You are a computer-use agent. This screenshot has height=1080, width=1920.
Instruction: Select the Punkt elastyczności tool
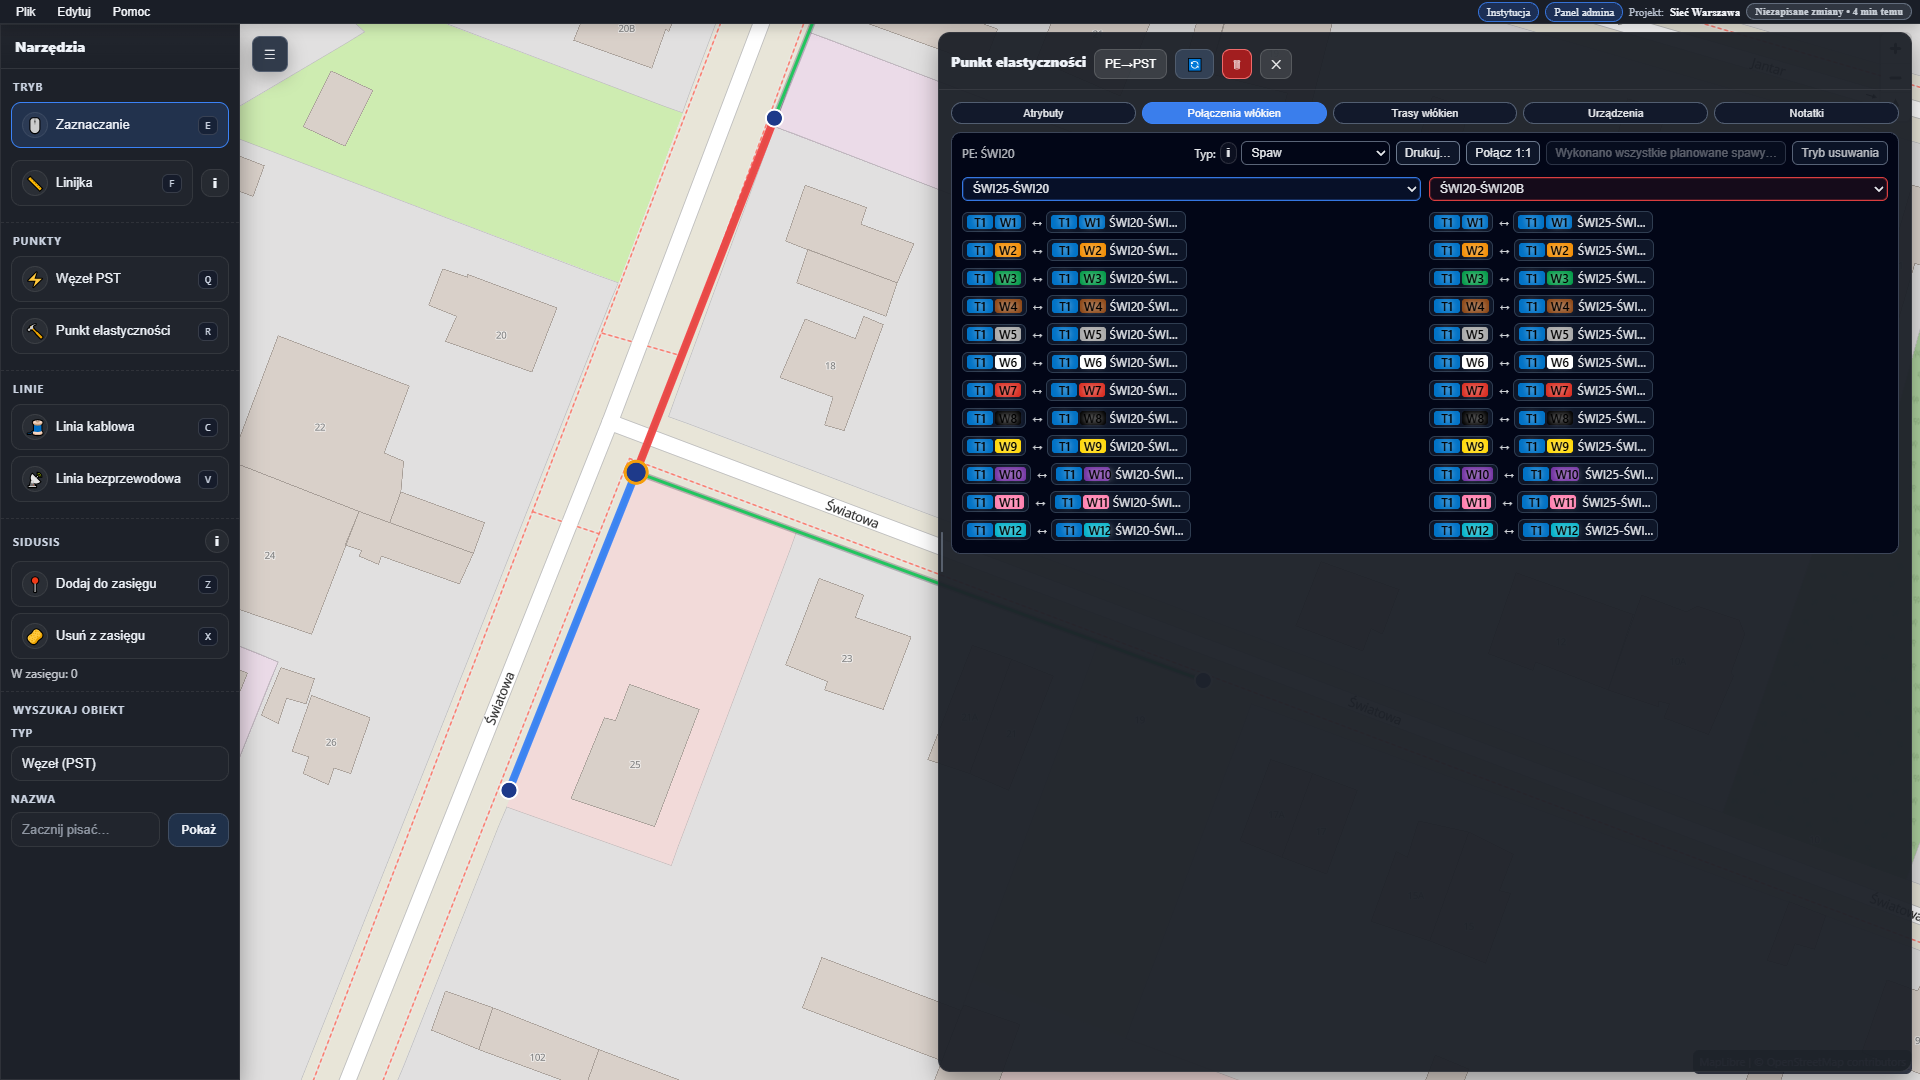(x=119, y=331)
